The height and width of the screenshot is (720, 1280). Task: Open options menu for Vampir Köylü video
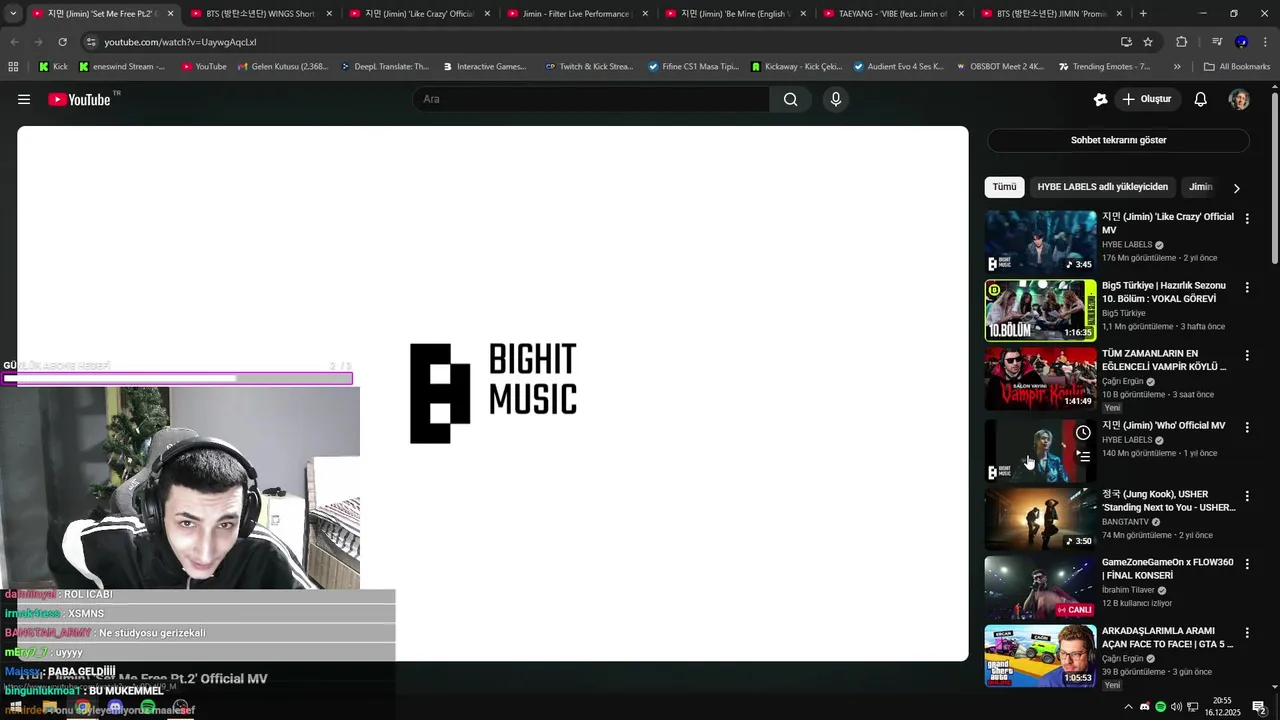pyautogui.click(x=1247, y=355)
